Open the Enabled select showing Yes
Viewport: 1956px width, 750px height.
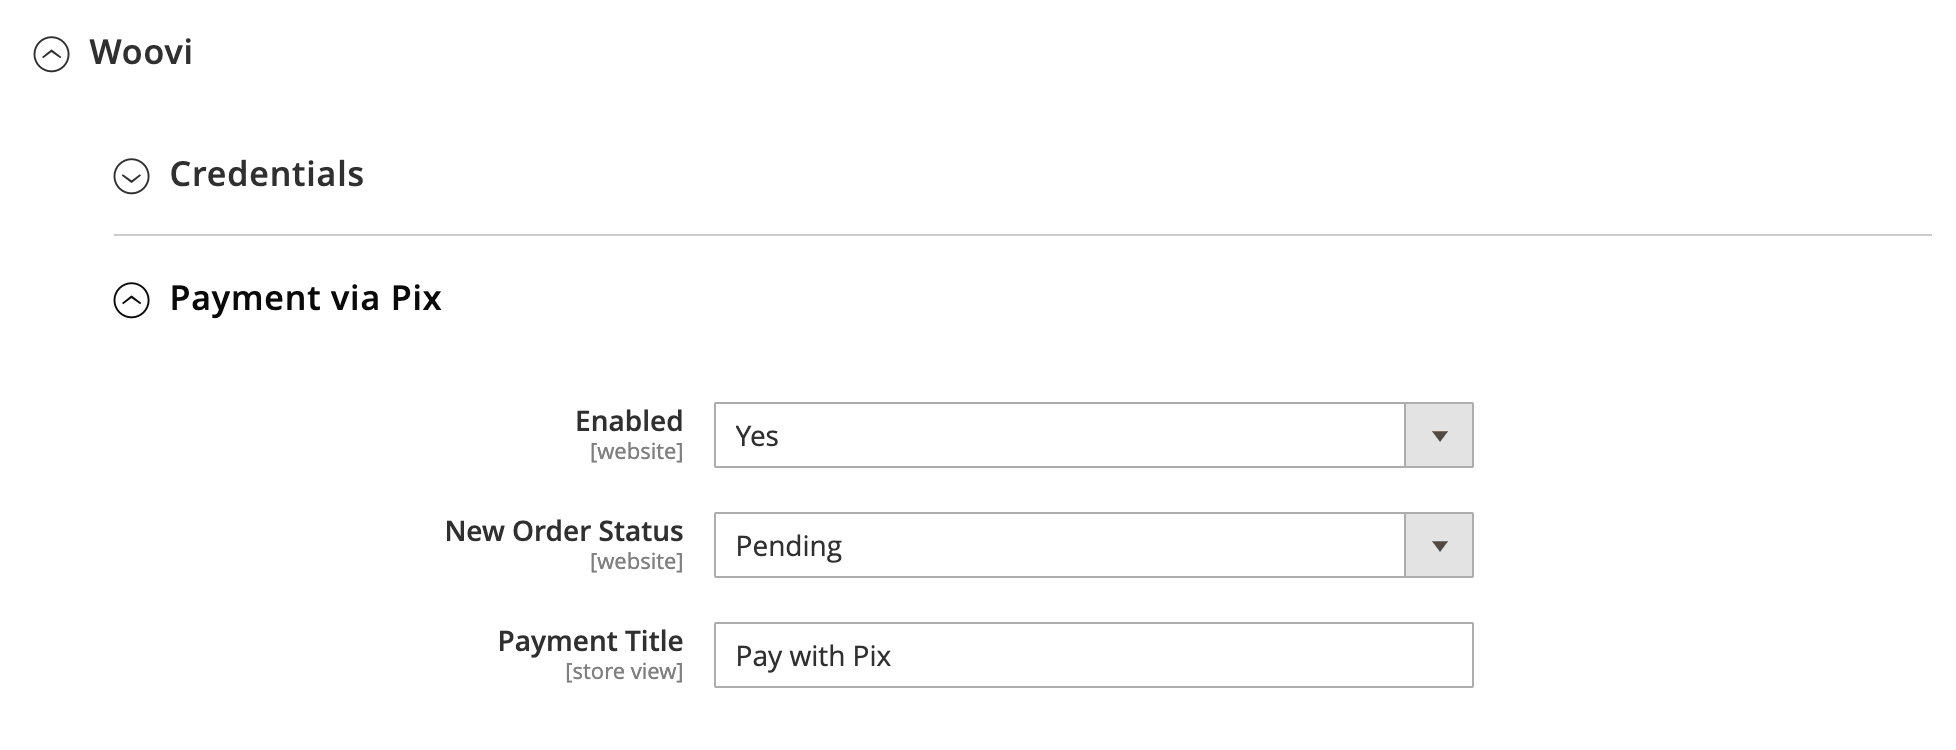1060,435
